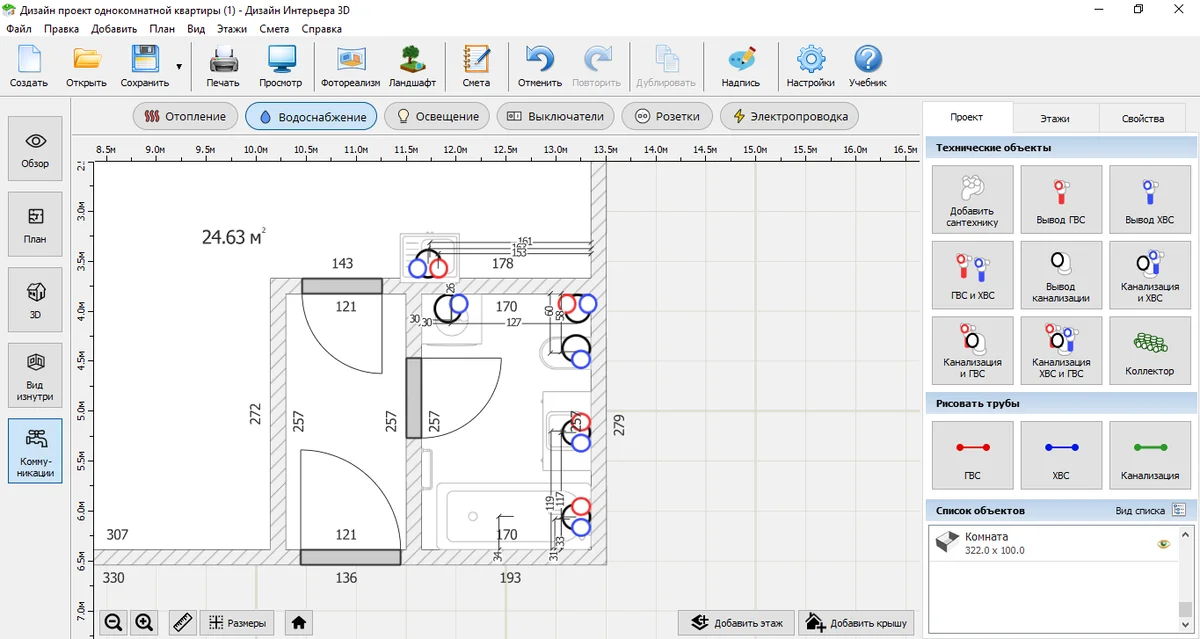Viewport: 1200px width, 639px height.
Task: Switch to the Свойства tab
Action: pos(1143,118)
